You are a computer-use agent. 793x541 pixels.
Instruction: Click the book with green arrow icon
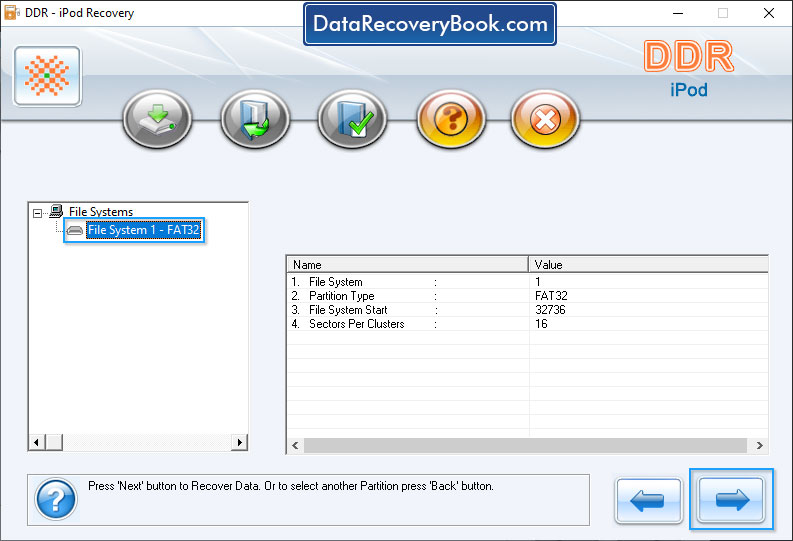pos(255,119)
